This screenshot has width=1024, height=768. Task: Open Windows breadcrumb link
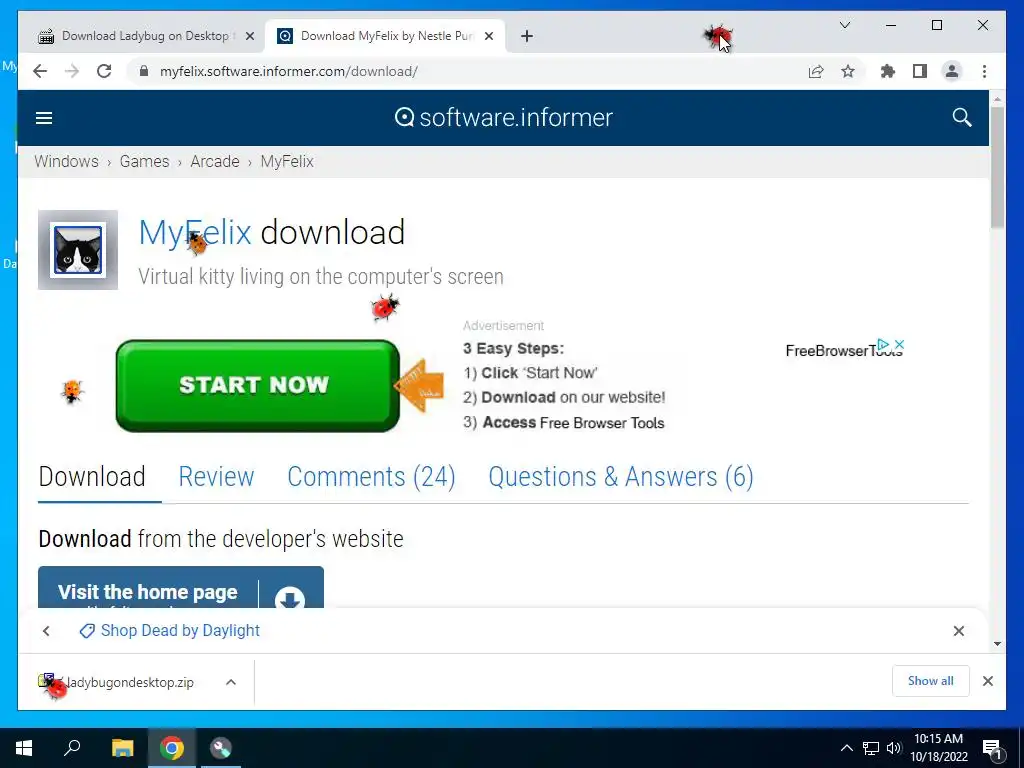click(66, 161)
